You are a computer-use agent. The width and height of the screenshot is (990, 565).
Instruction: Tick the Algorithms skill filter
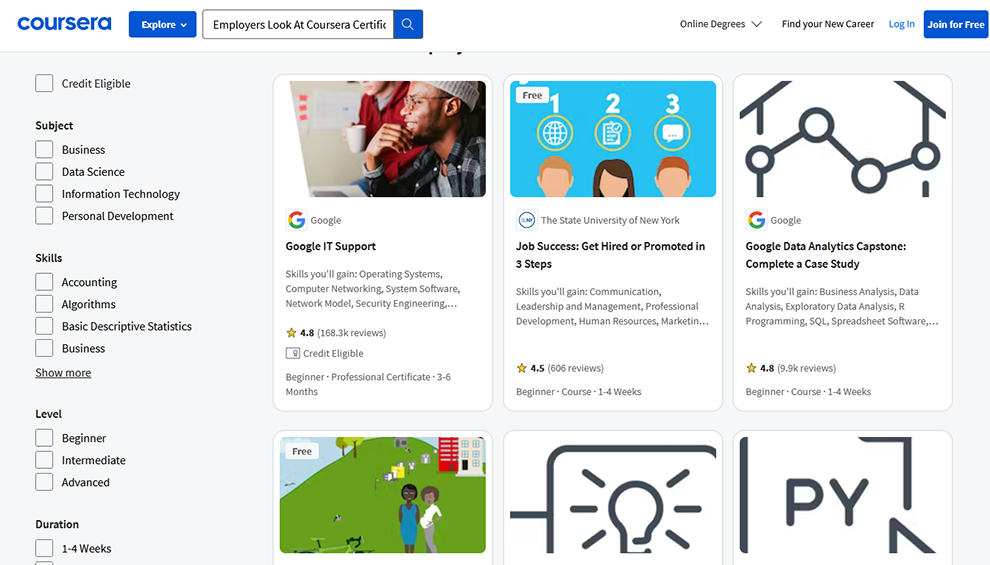[x=44, y=304]
